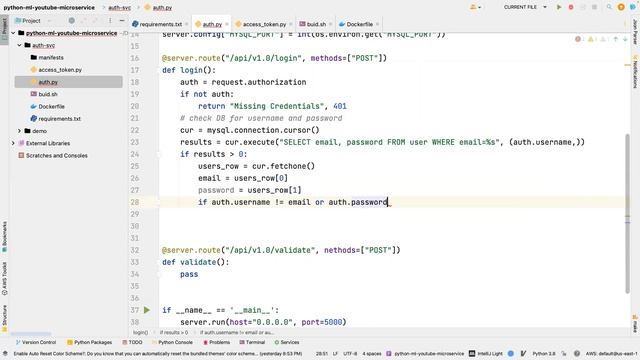This screenshot has width=640, height=360.
Task: Switch to the Dockerfile editor tab
Action: coord(359,24)
